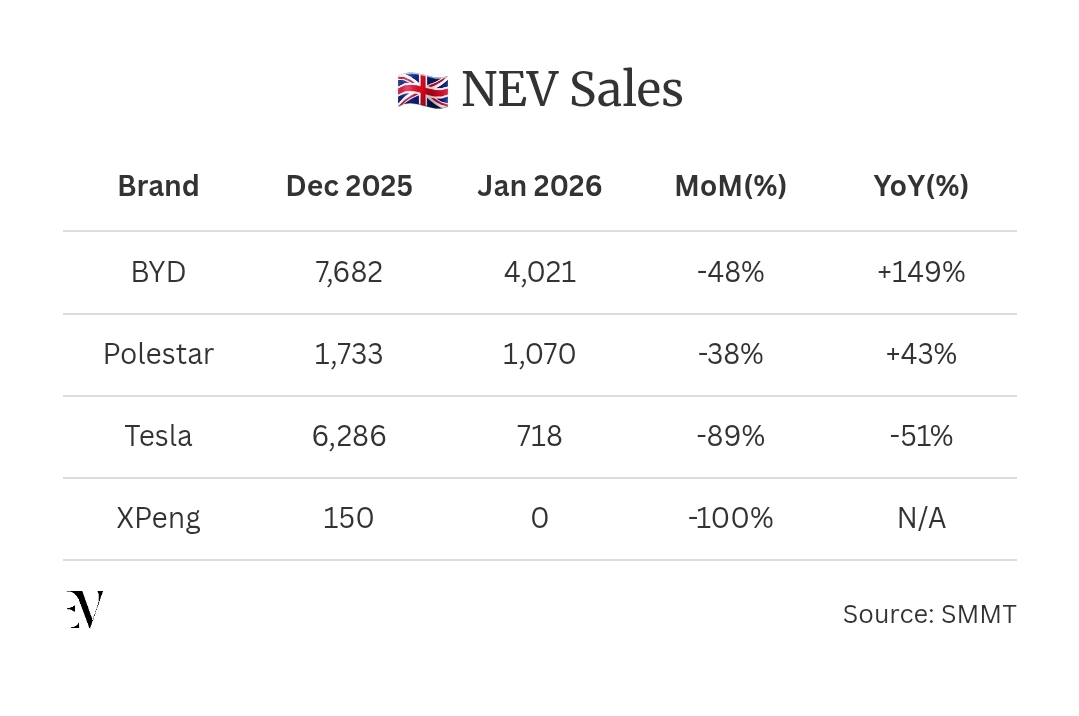Click the YoY(%) column header
The height and width of the screenshot is (716, 1079).
pyautogui.click(x=921, y=186)
